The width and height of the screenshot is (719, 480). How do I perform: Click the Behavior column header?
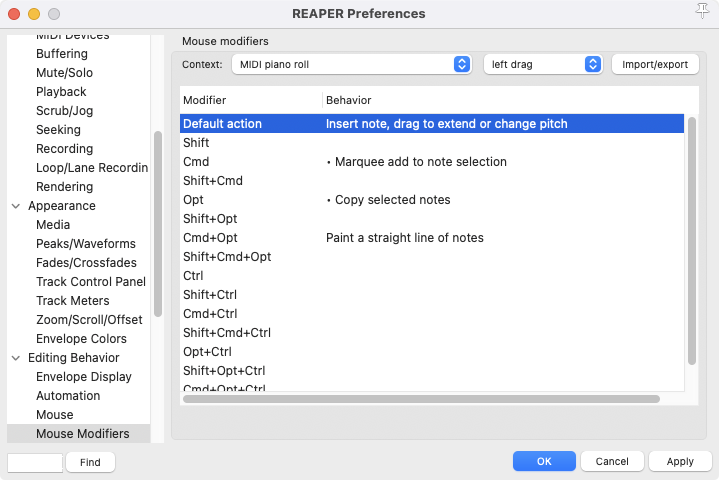click(x=348, y=101)
